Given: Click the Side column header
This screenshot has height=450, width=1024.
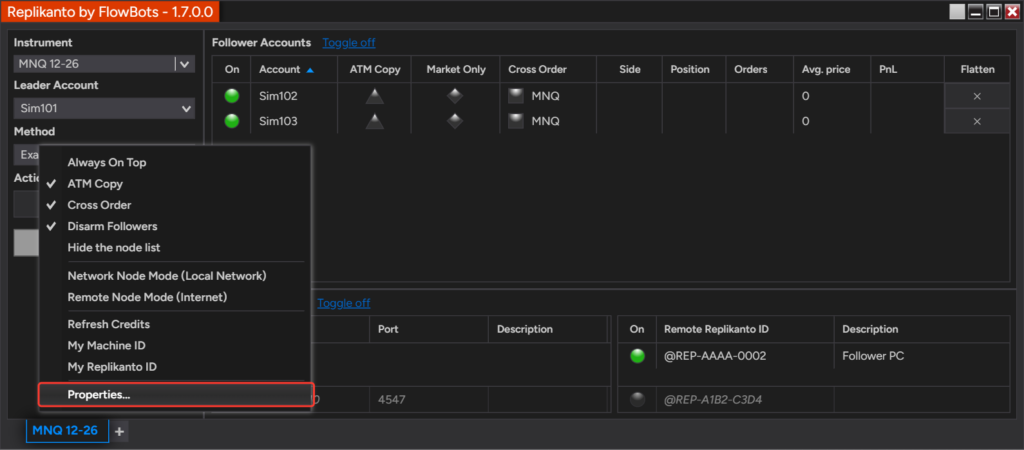Looking at the screenshot, I should tap(630, 69).
